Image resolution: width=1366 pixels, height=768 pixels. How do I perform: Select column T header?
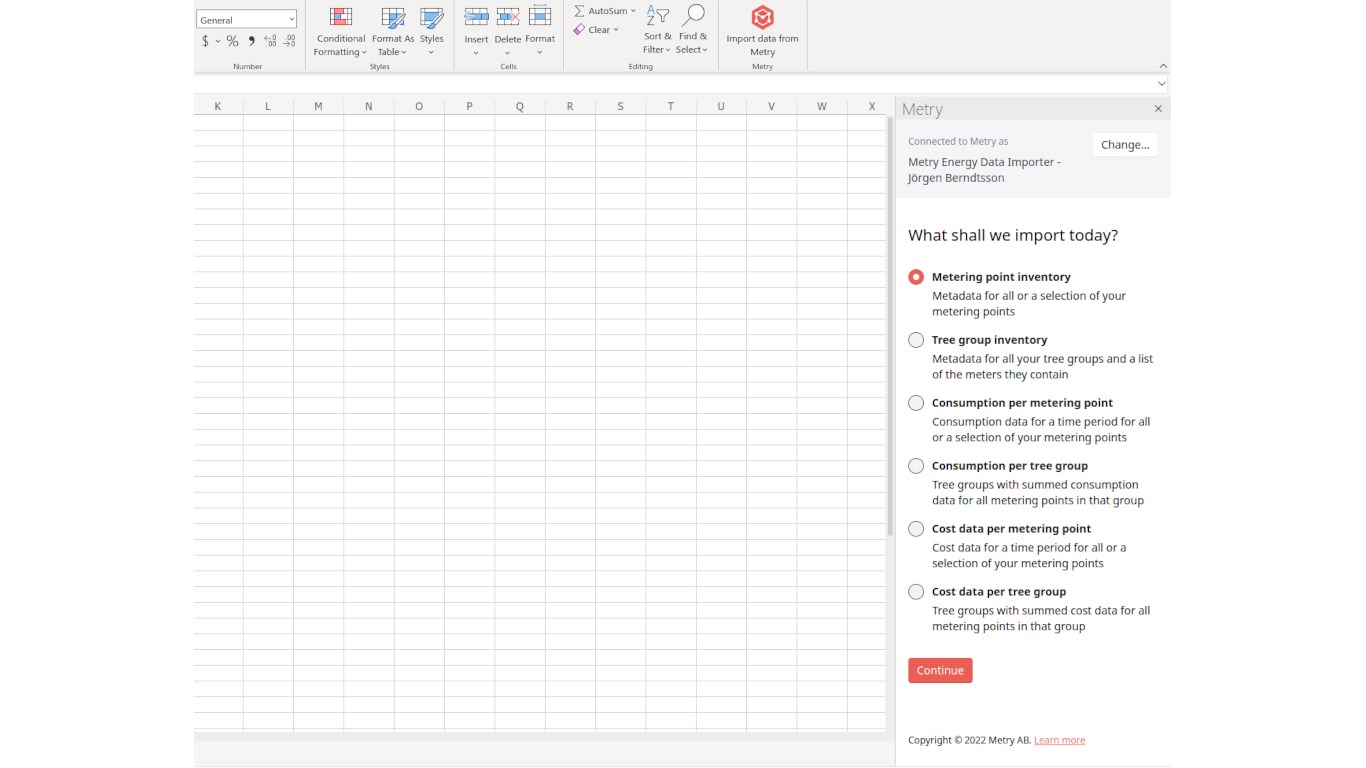[x=671, y=106]
